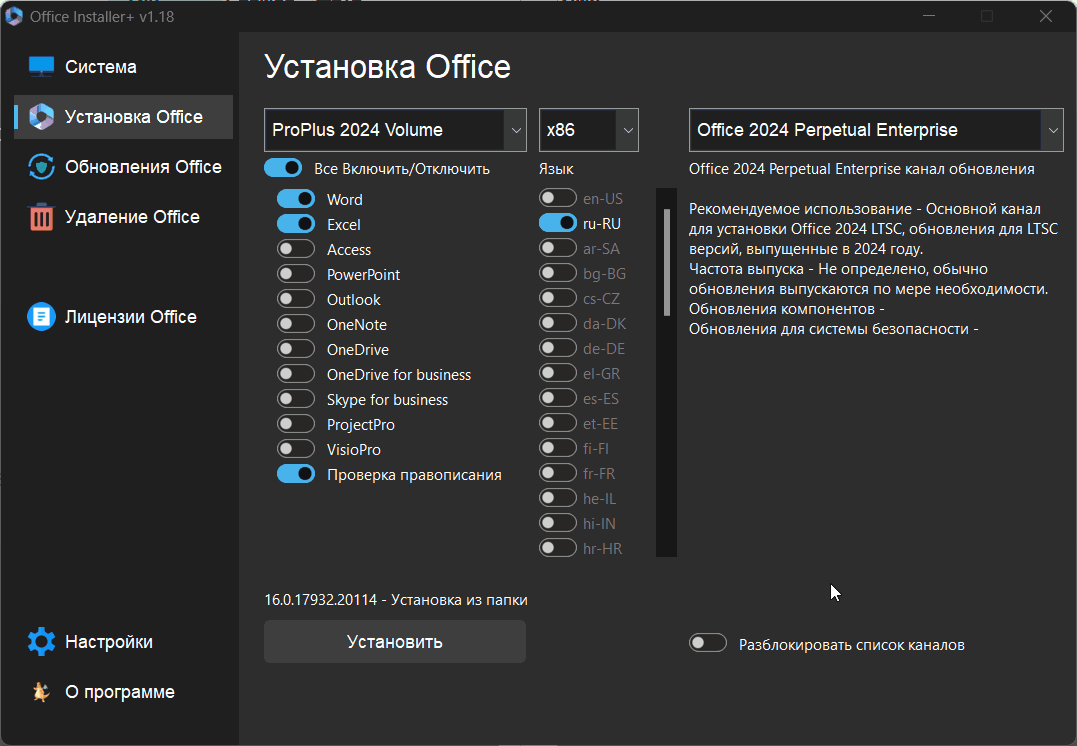Enable OneDrive for business toggle

pyautogui.click(x=296, y=374)
